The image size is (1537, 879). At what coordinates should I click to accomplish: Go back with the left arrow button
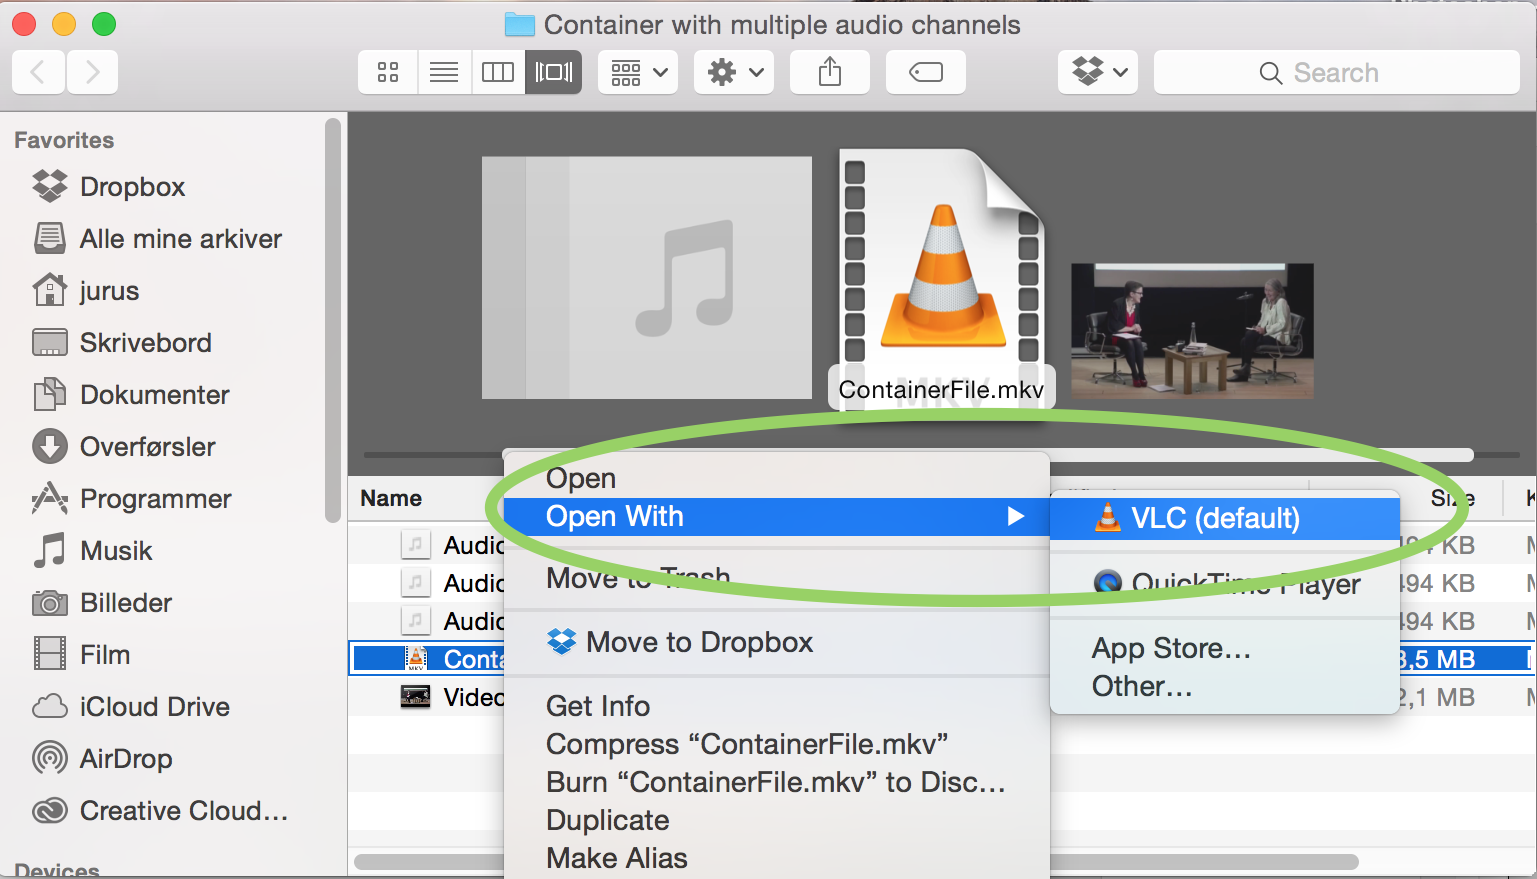(x=39, y=72)
